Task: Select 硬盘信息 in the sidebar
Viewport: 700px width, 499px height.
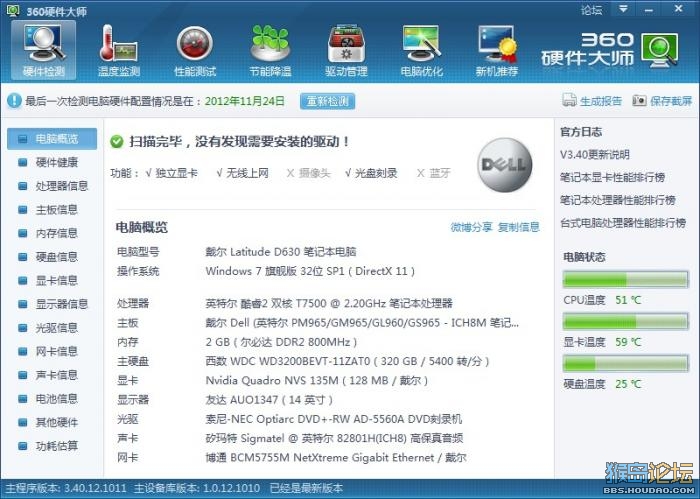Action: pos(57,257)
